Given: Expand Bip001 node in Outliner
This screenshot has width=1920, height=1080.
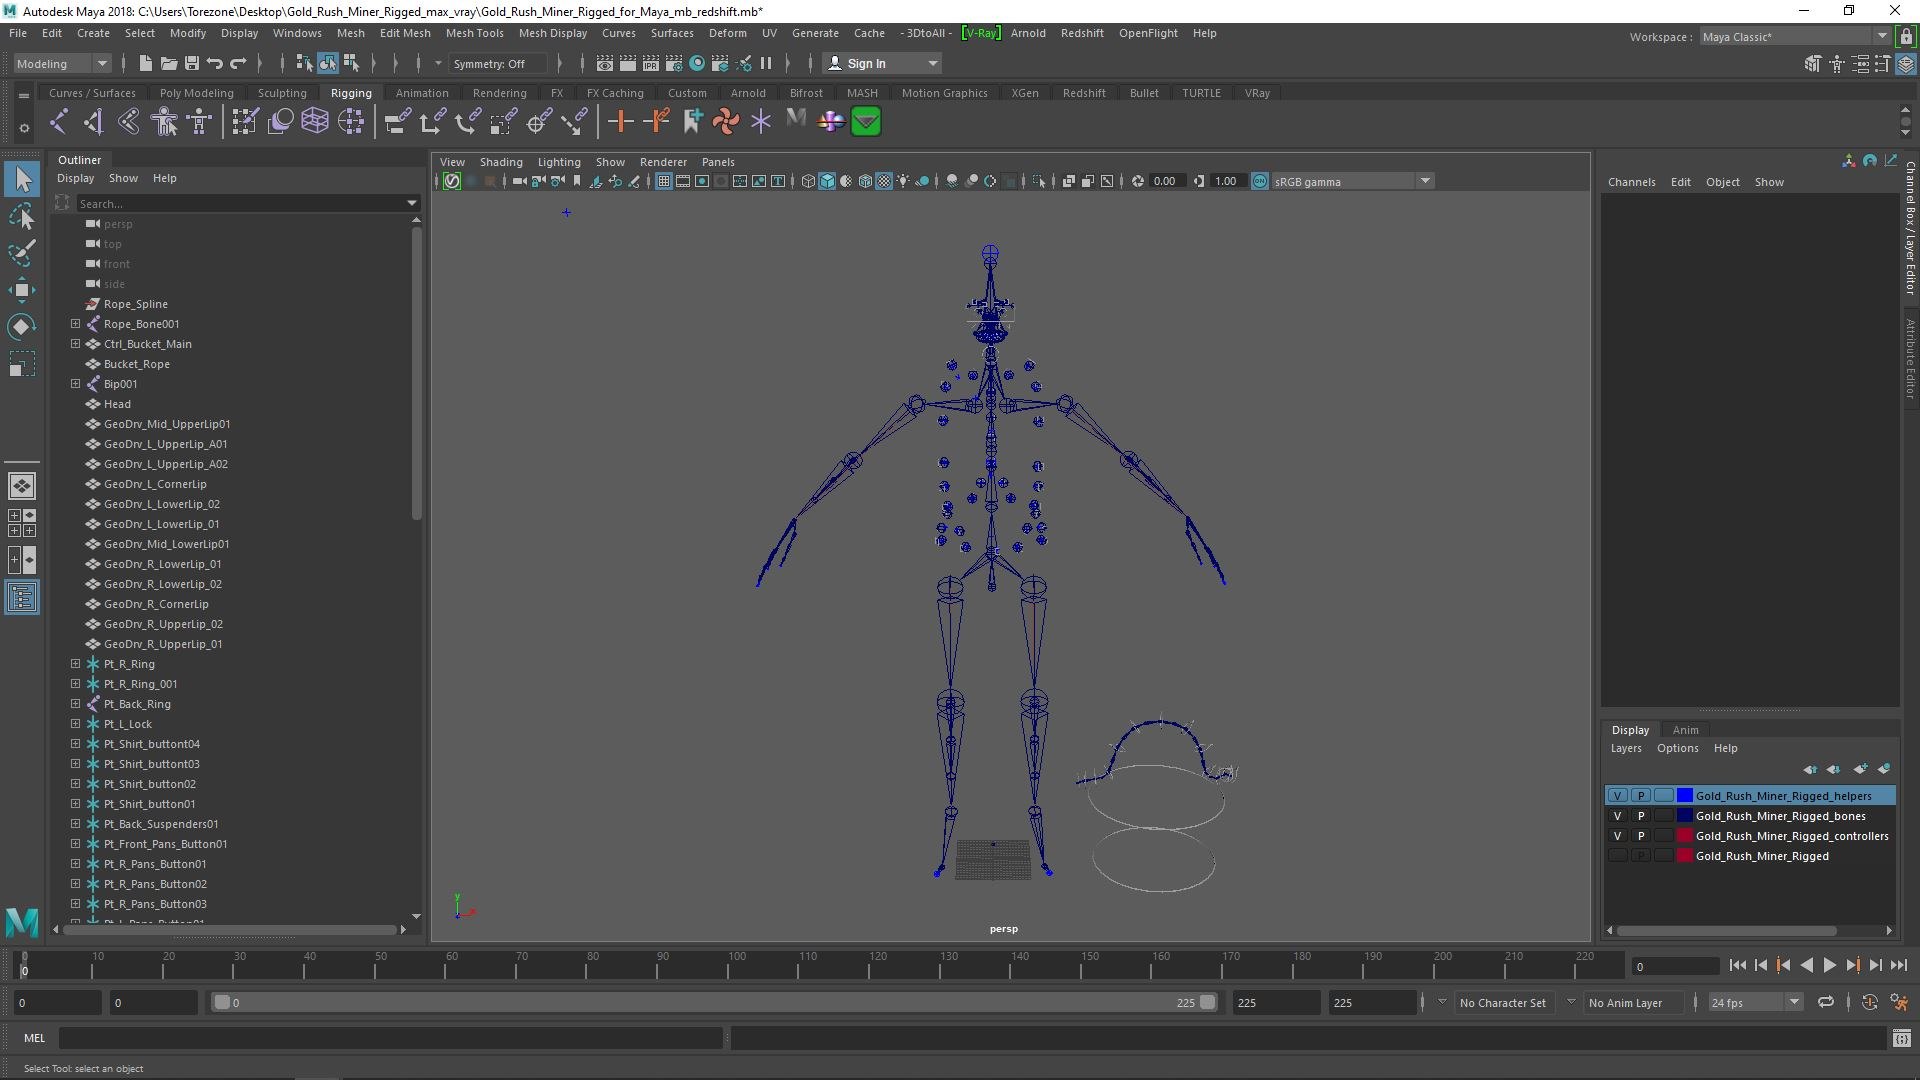Looking at the screenshot, I should click(75, 384).
